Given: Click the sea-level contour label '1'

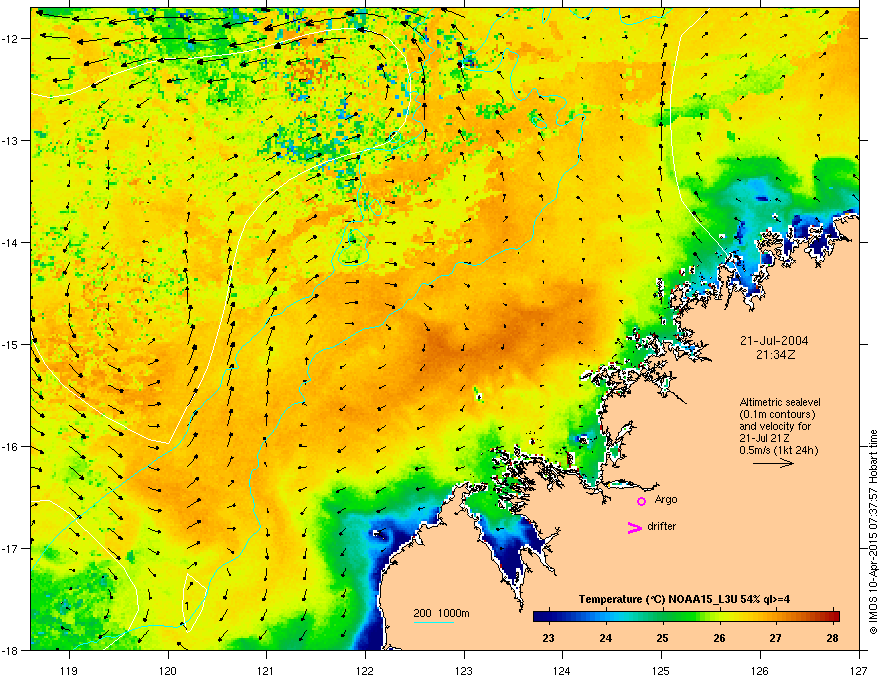Looking at the screenshot, I should (x=187, y=605).
